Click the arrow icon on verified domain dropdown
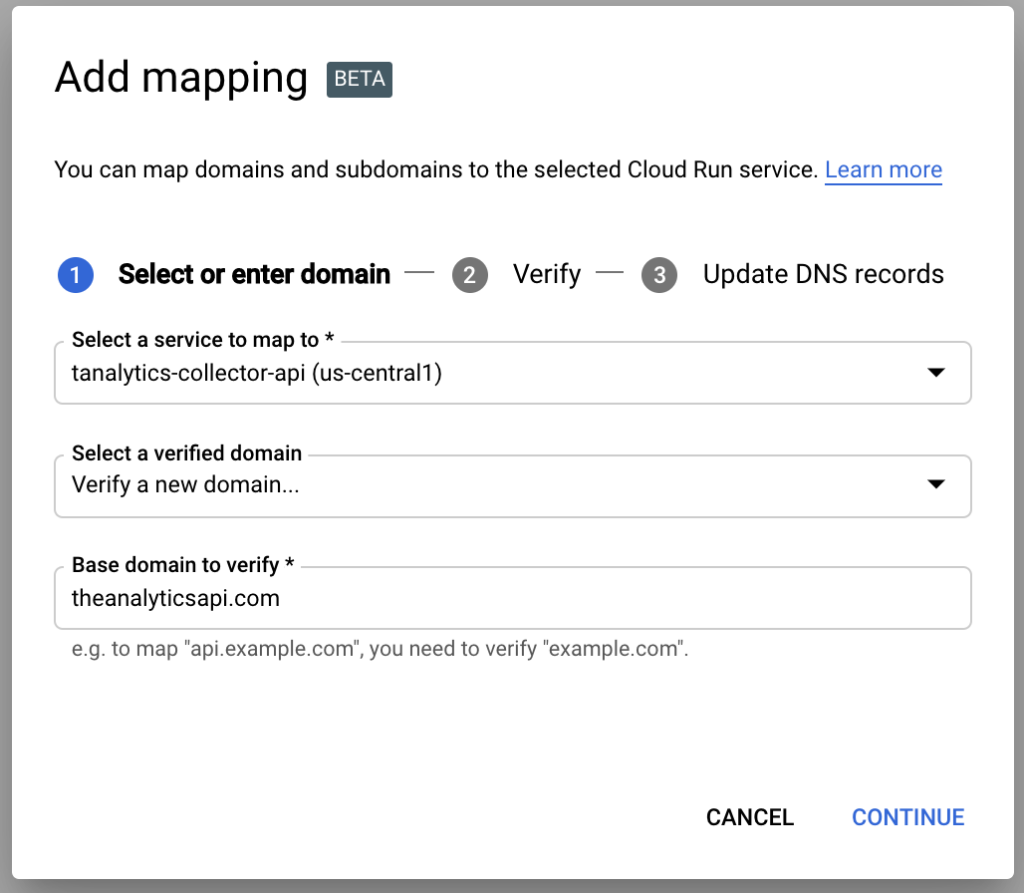This screenshot has width=1024, height=893. (936, 485)
